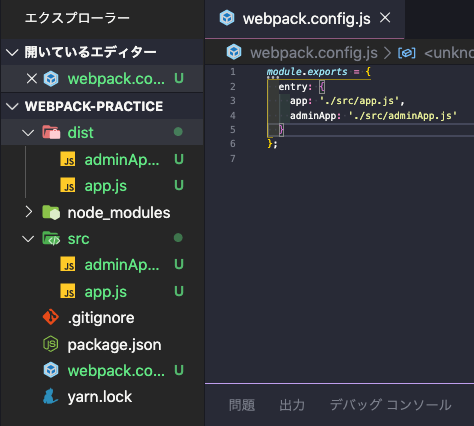
Task: Click closing brace on line 5
Action: tap(281, 130)
